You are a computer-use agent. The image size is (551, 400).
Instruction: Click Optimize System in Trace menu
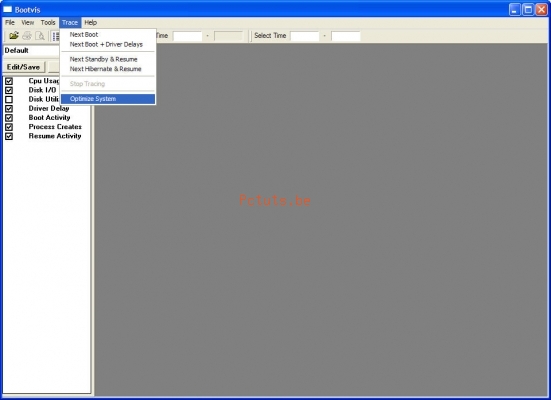pos(108,99)
